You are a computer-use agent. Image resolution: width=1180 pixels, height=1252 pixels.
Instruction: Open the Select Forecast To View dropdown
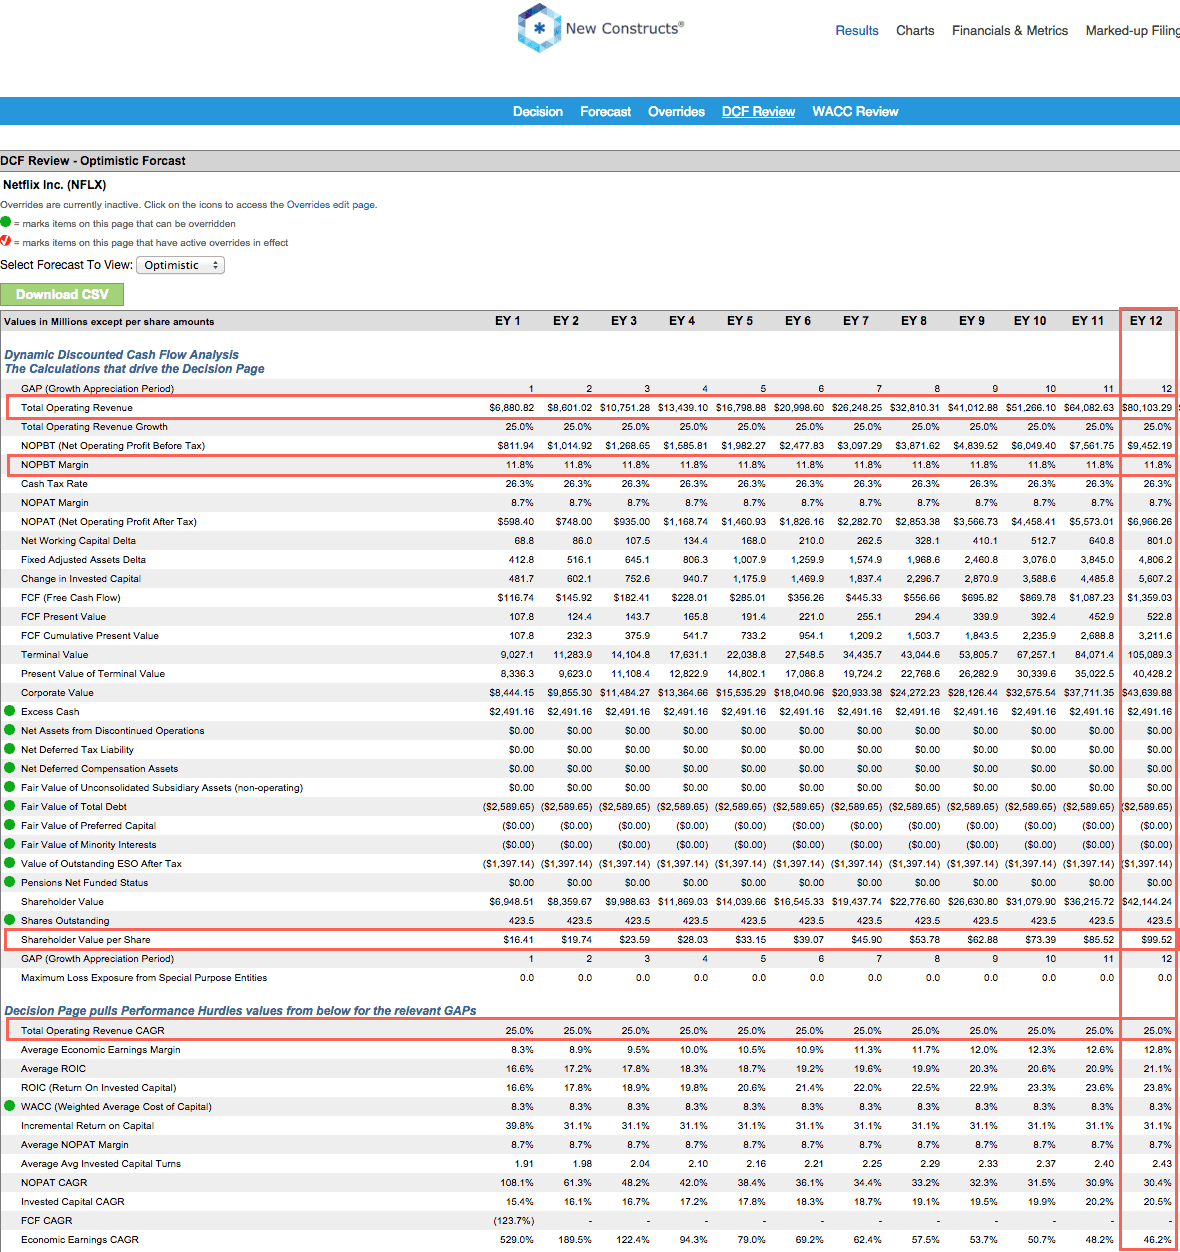(x=180, y=265)
